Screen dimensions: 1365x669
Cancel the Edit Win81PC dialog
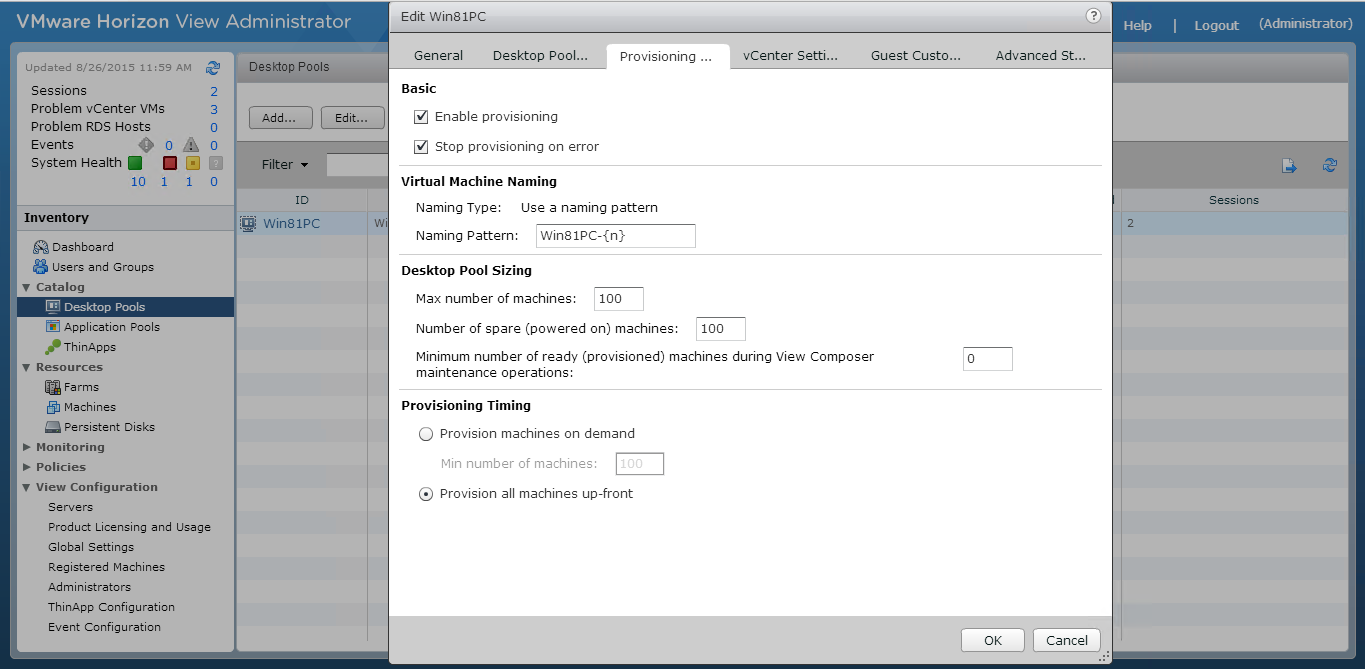[x=1067, y=641]
